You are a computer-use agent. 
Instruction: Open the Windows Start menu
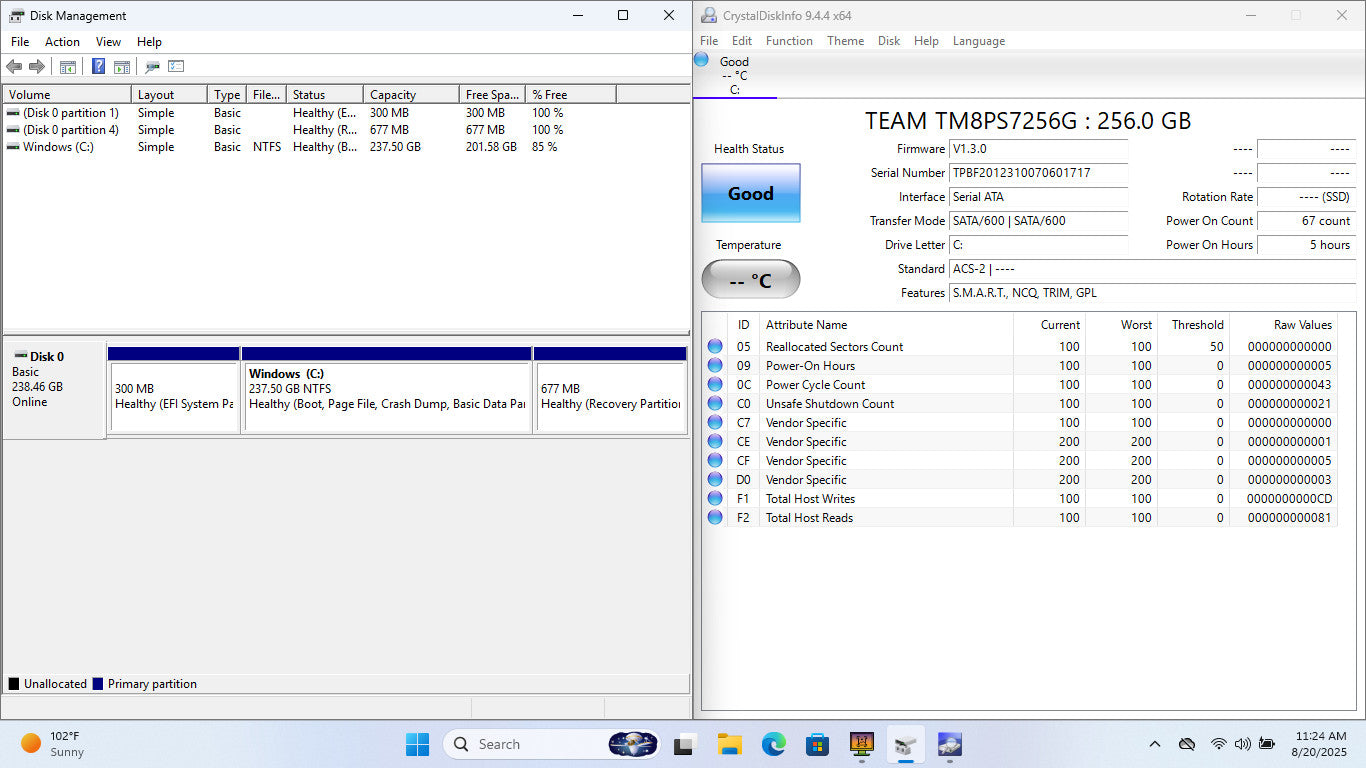coord(417,744)
